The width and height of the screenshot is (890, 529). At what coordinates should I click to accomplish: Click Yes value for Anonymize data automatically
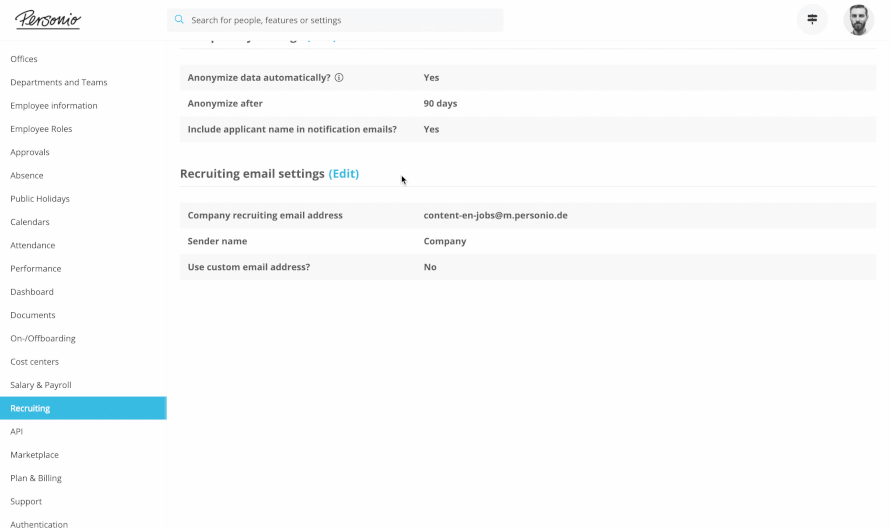pos(431,78)
